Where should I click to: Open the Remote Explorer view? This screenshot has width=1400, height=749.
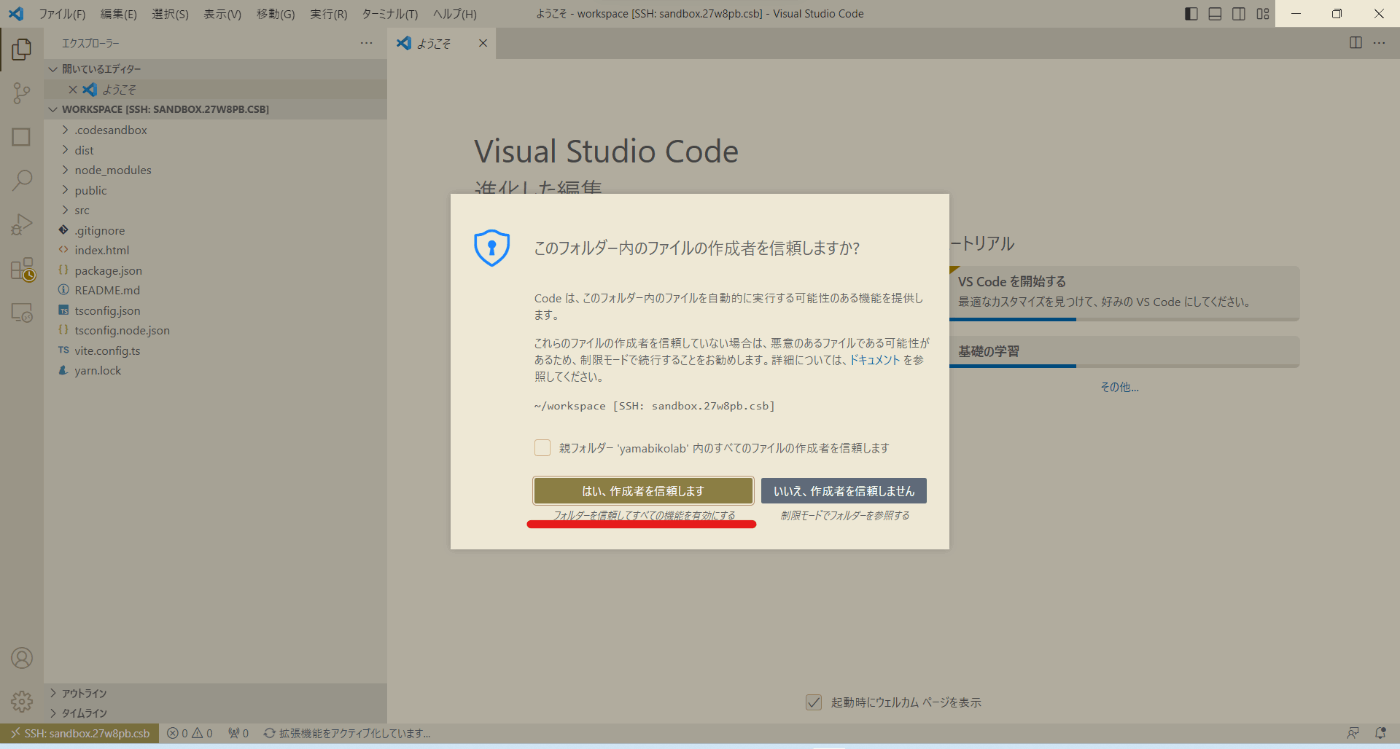(21, 313)
